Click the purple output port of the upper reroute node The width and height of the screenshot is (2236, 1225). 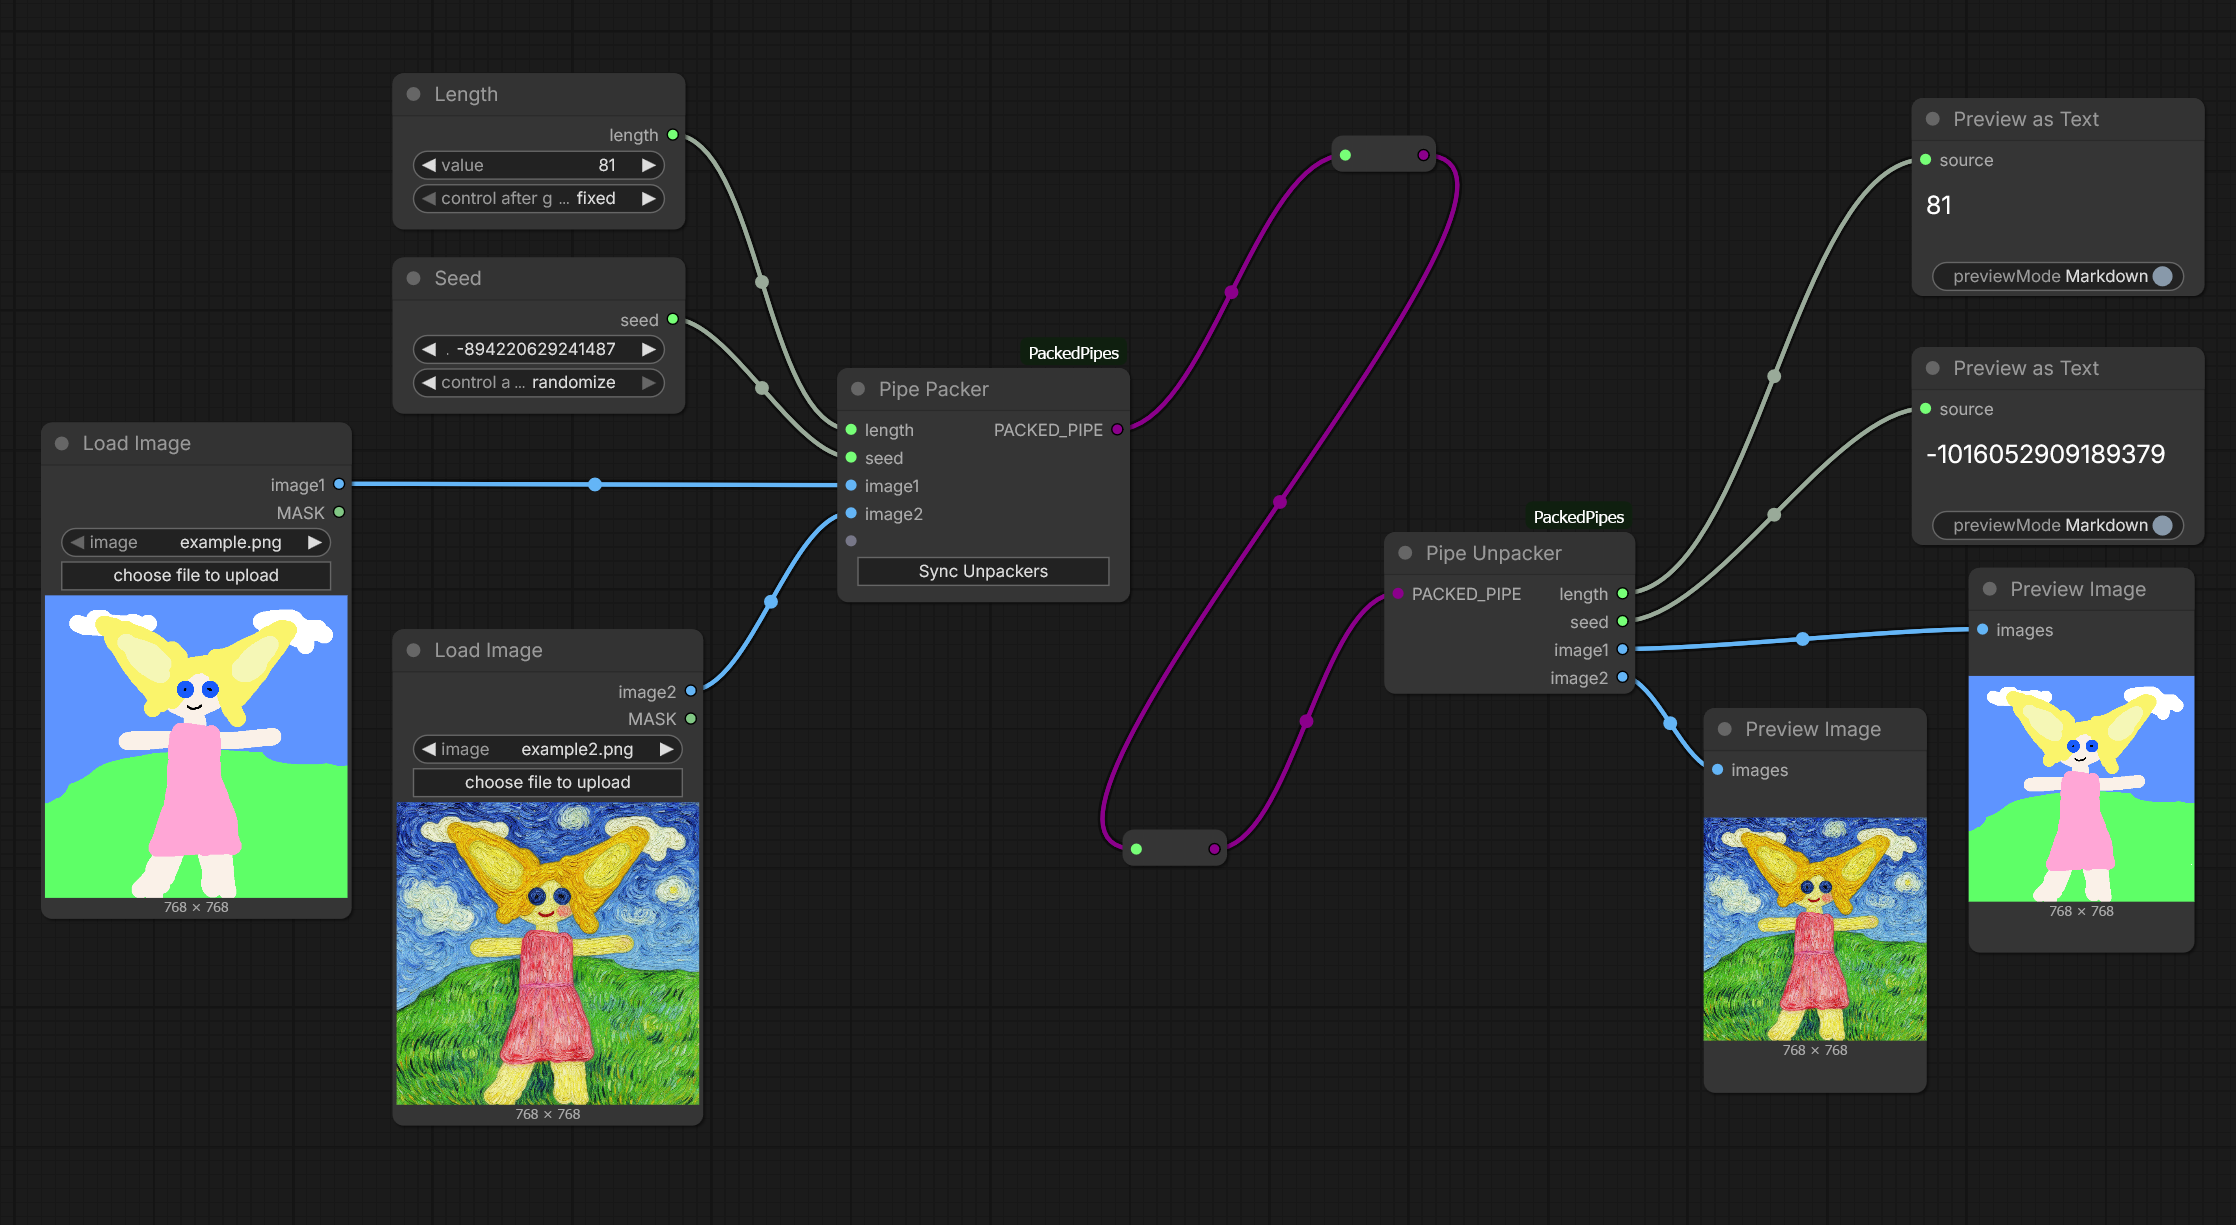(1423, 155)
